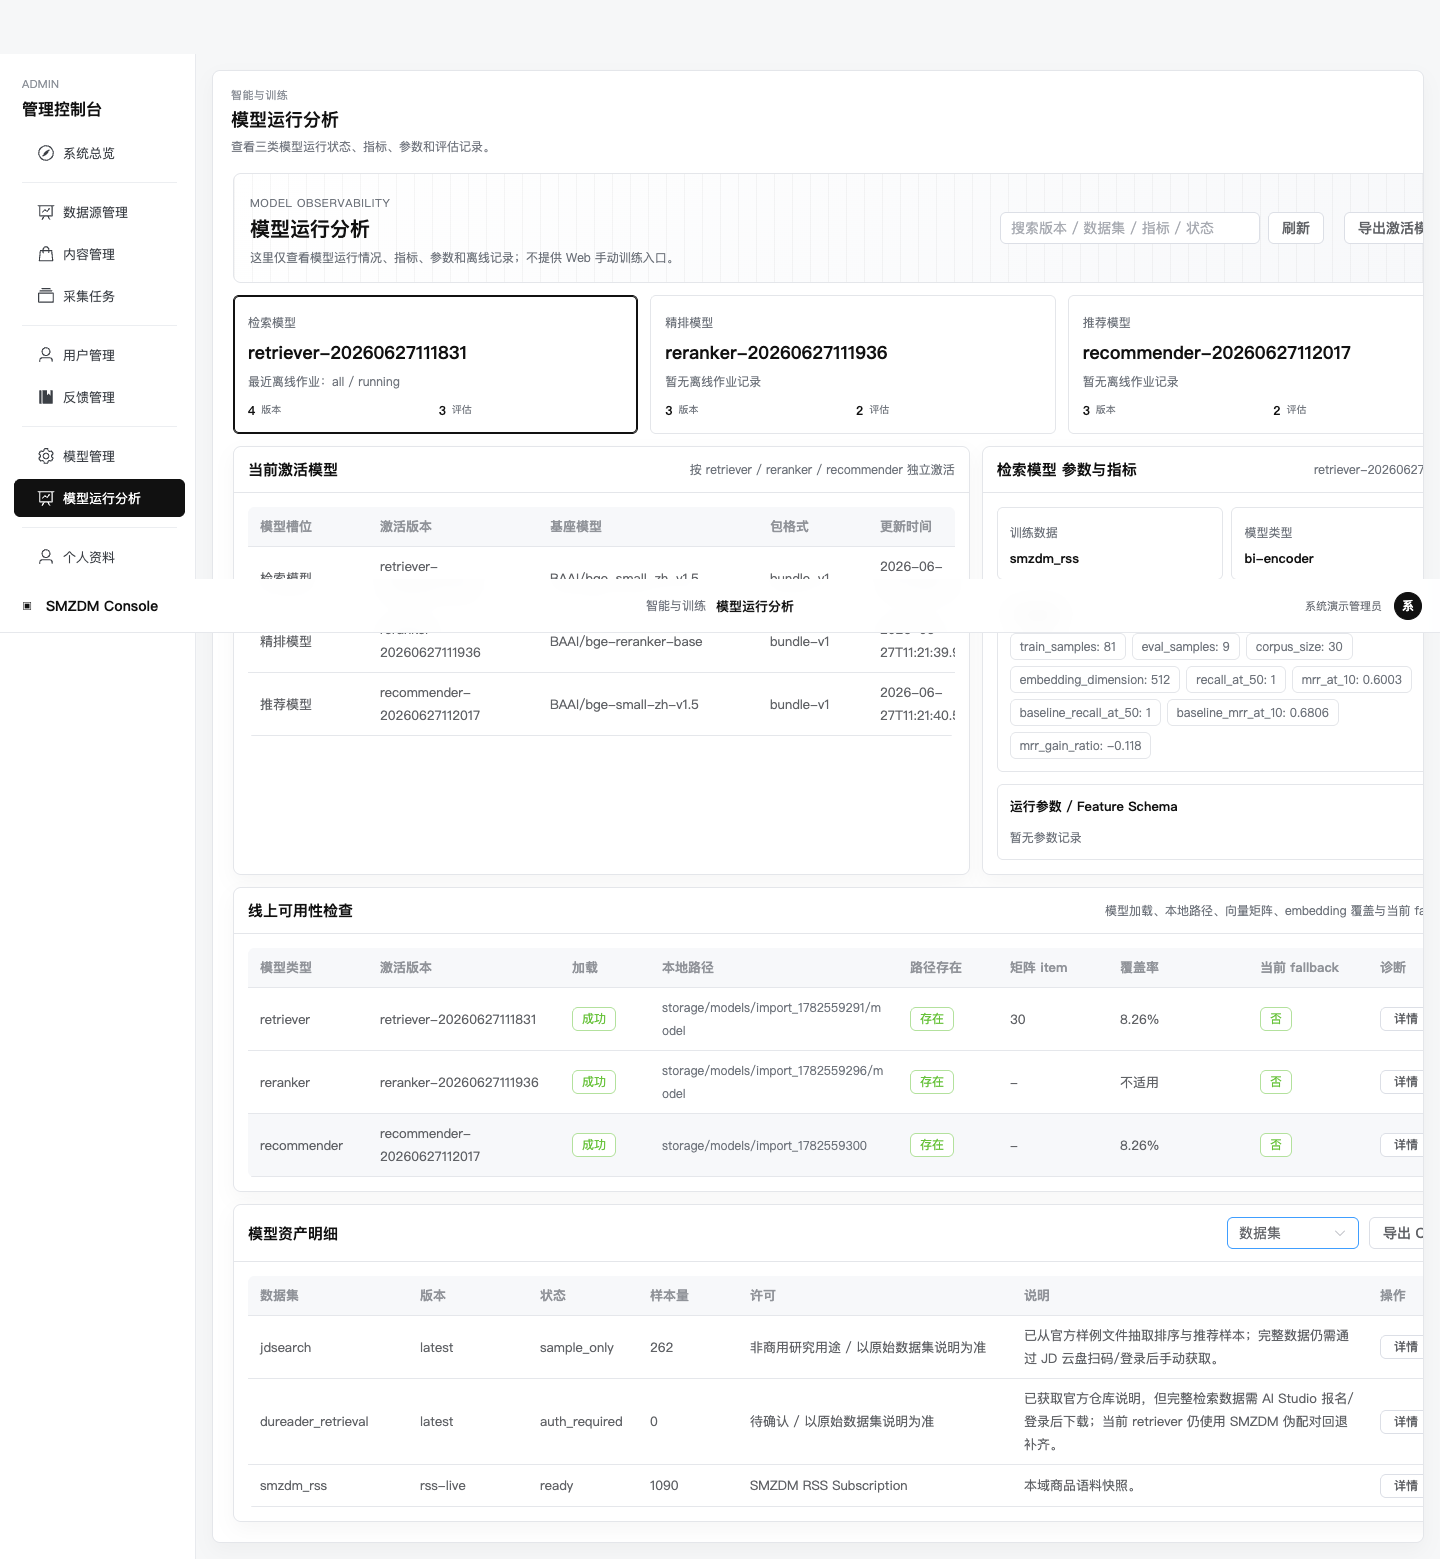
Task: Click the 内容管理 bag icon
Action: 46,254
